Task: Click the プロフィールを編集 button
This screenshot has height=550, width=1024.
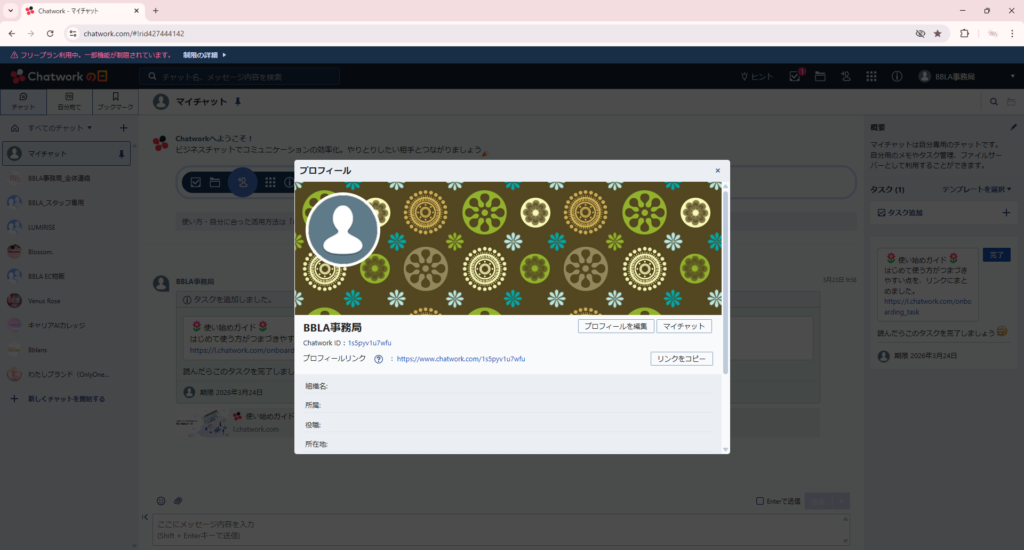Action: (x=615, y=326)
